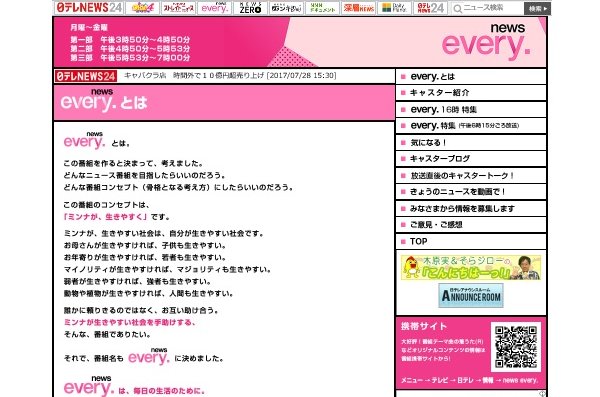Click the large news every. banner logo
Viewport: 600px width, 397px height.
tap(486, 42)
